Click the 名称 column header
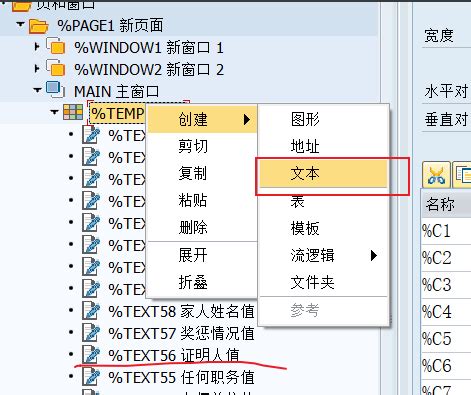The width and height of the screenshot is (471, 395). 447,204
